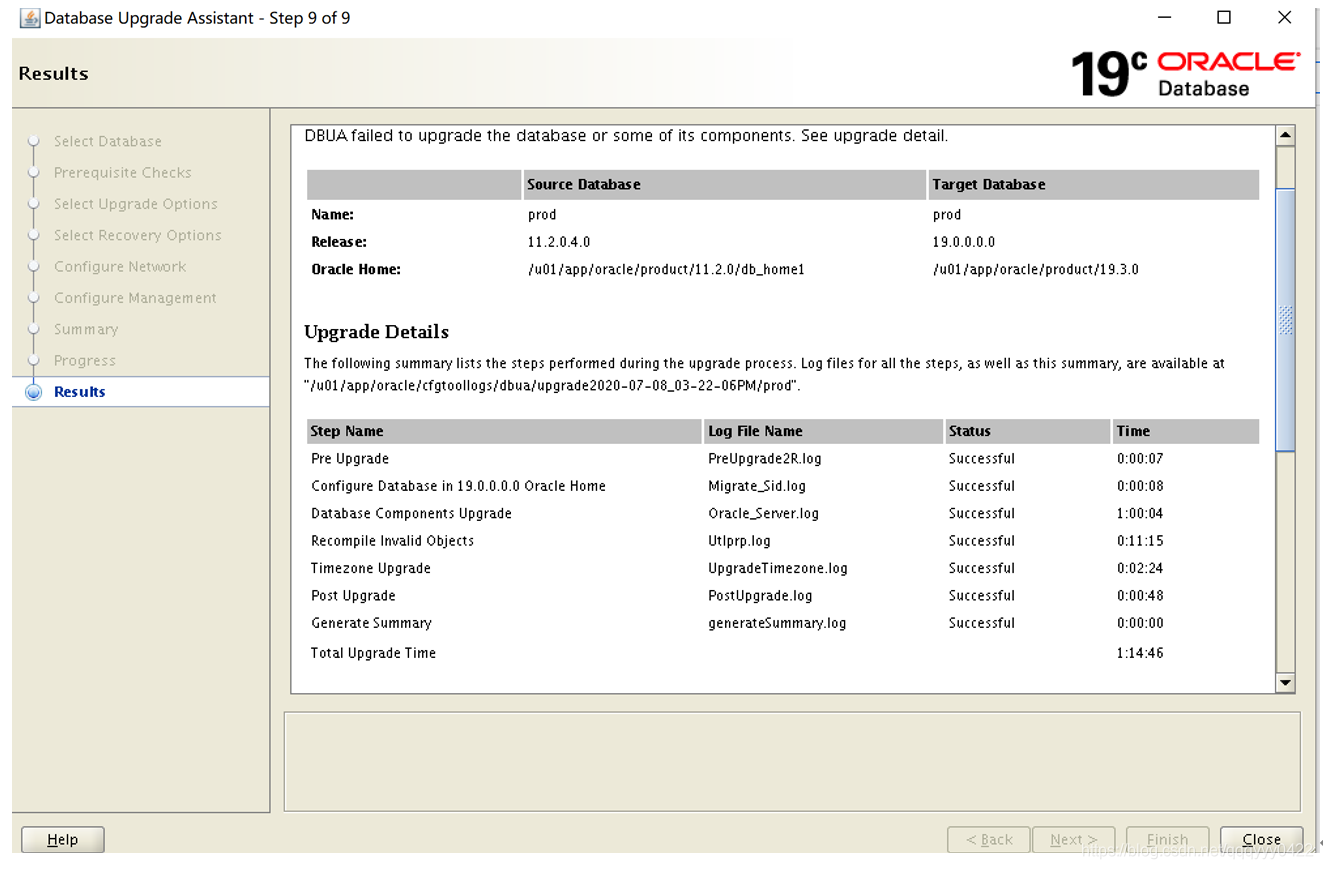
Task: Click source Oracle Home path db_home1
Action: tap(666, 270)
